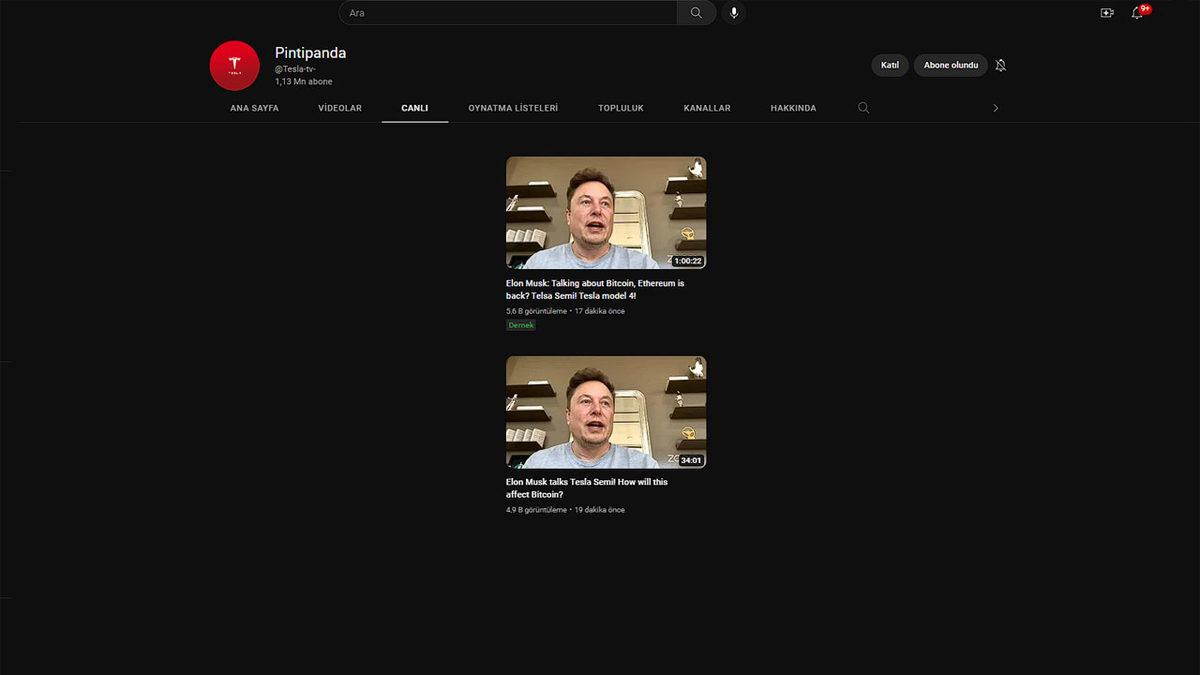Open the HAKKINDA tab
Viewport: 1200px width, 675px height.
pyautogui.click(x=793, y=107)
